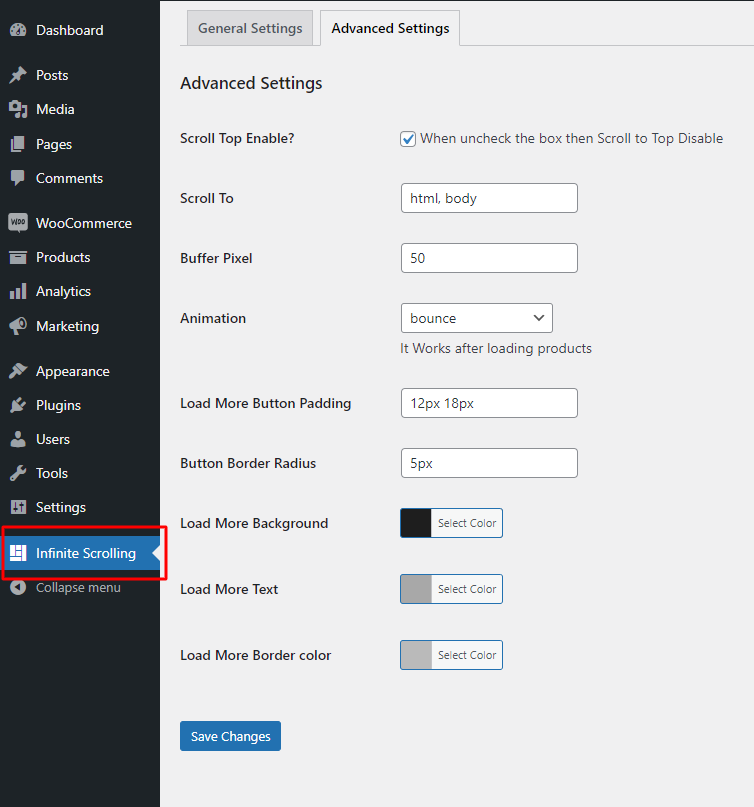Click the Button Border Radius field
This screenshot has width=754, height=807.
point(489,463)
